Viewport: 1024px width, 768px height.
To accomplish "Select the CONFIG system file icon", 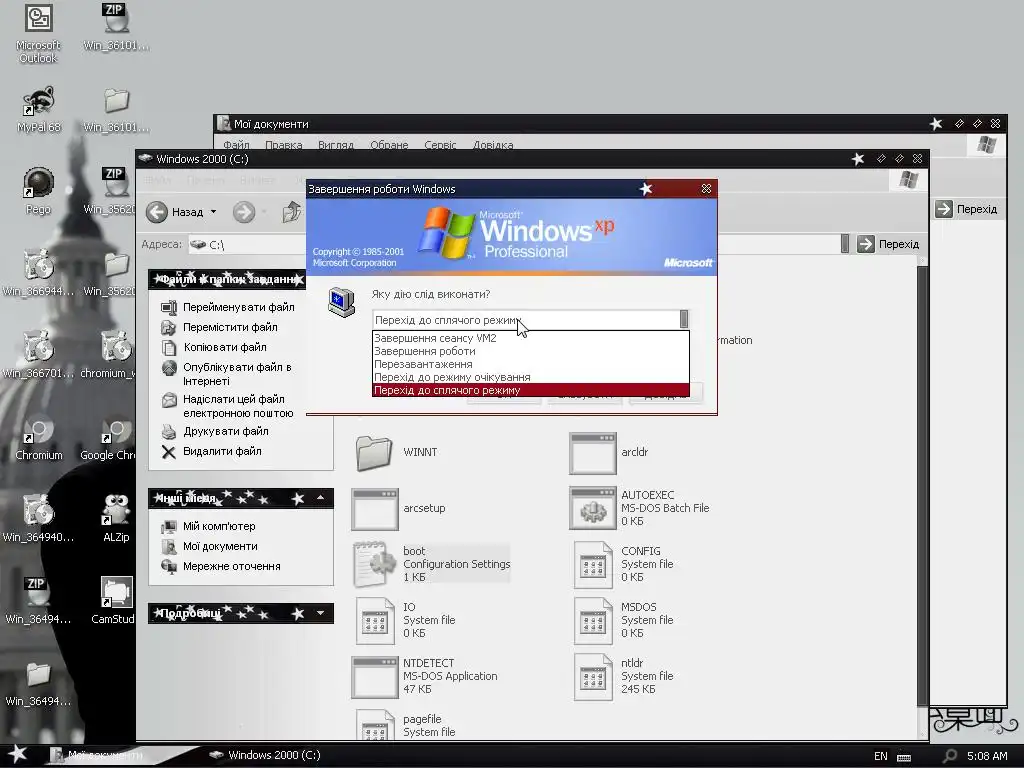I will [592, 564].
